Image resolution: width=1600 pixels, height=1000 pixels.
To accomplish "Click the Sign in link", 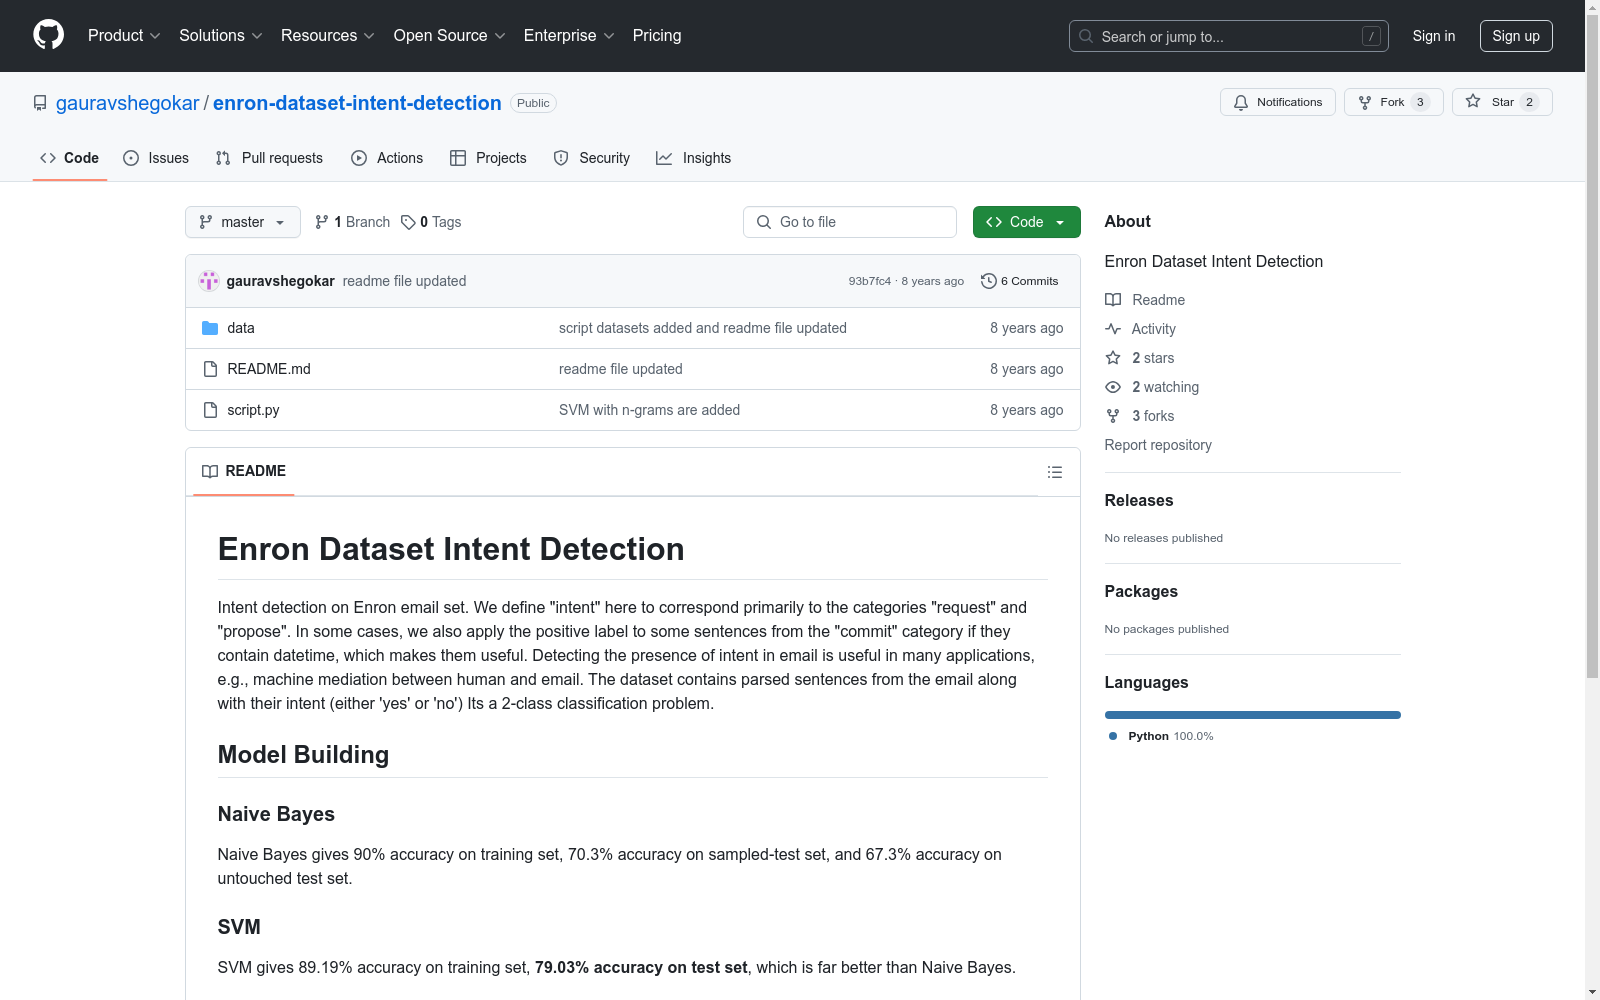I will click(1434, 36).
